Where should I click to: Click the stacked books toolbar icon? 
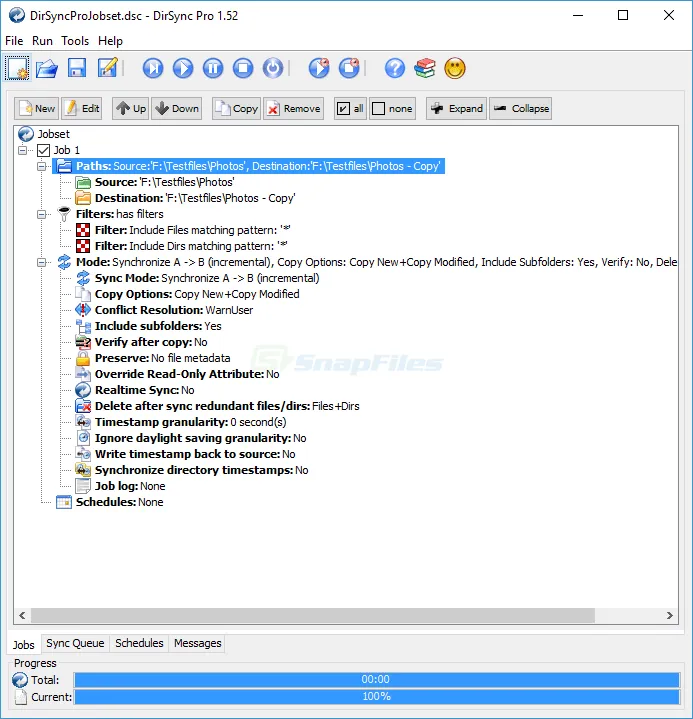click(x=425, y=68)
